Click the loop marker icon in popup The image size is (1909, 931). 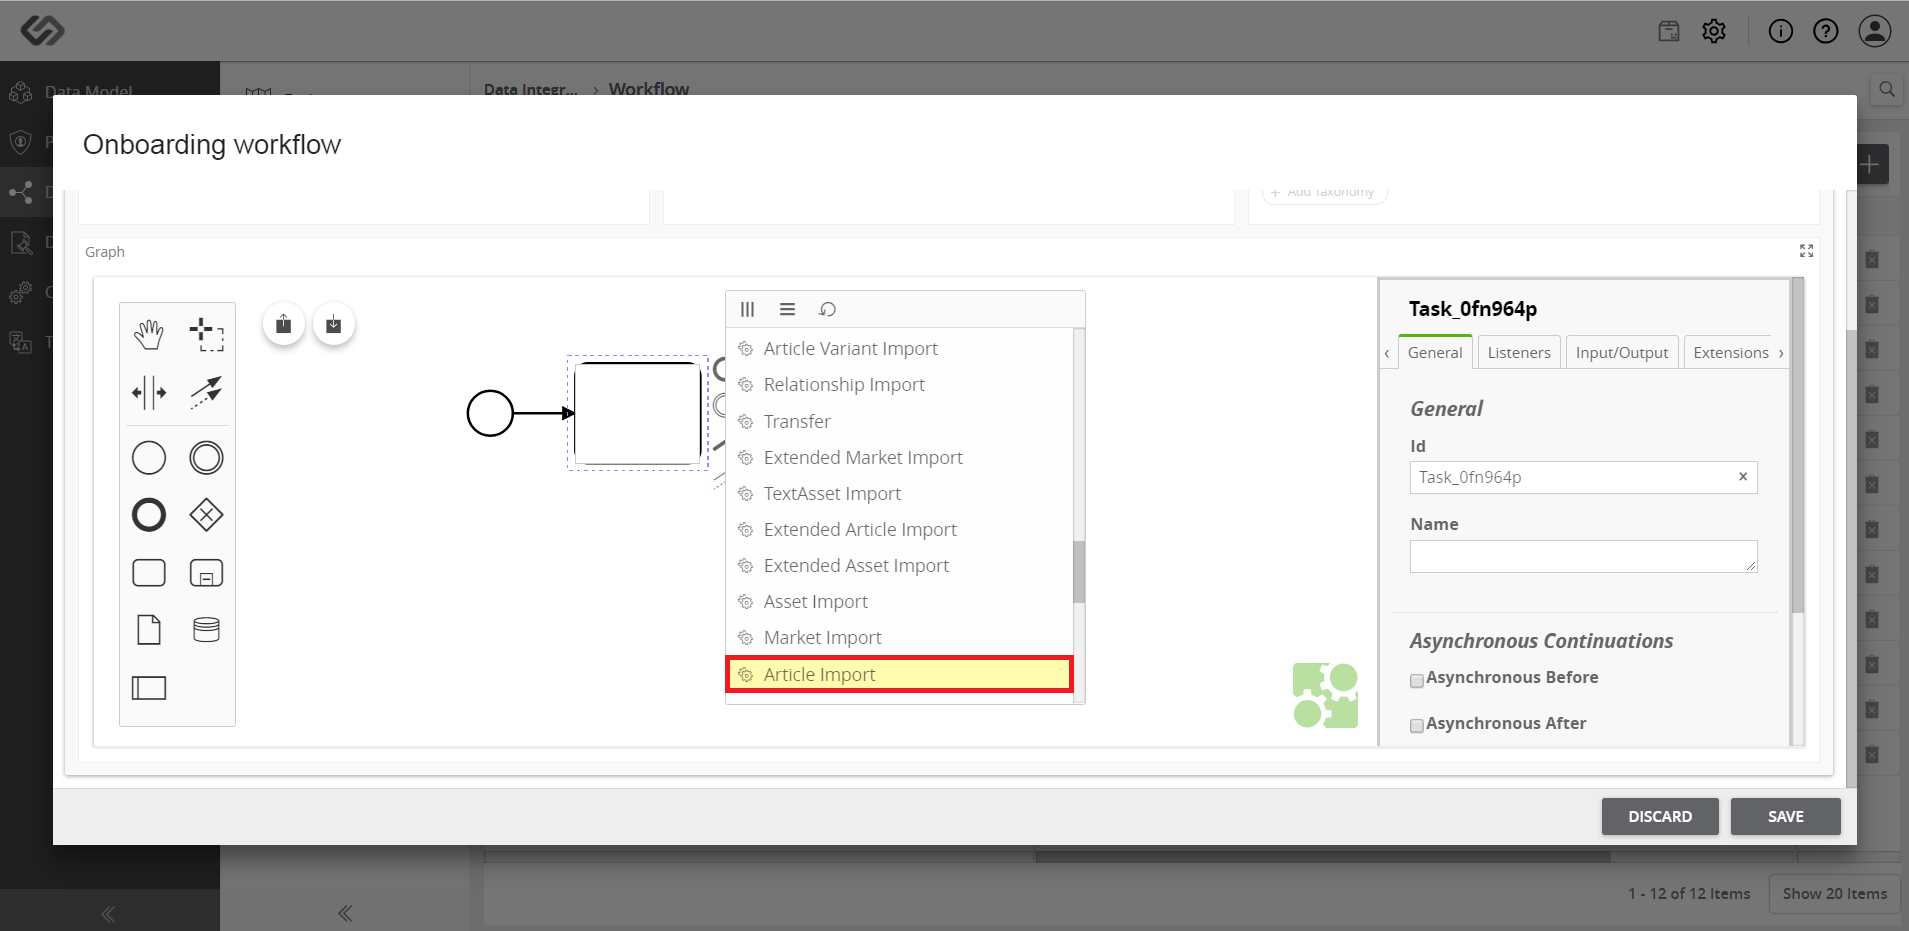[x=827, y=309]
